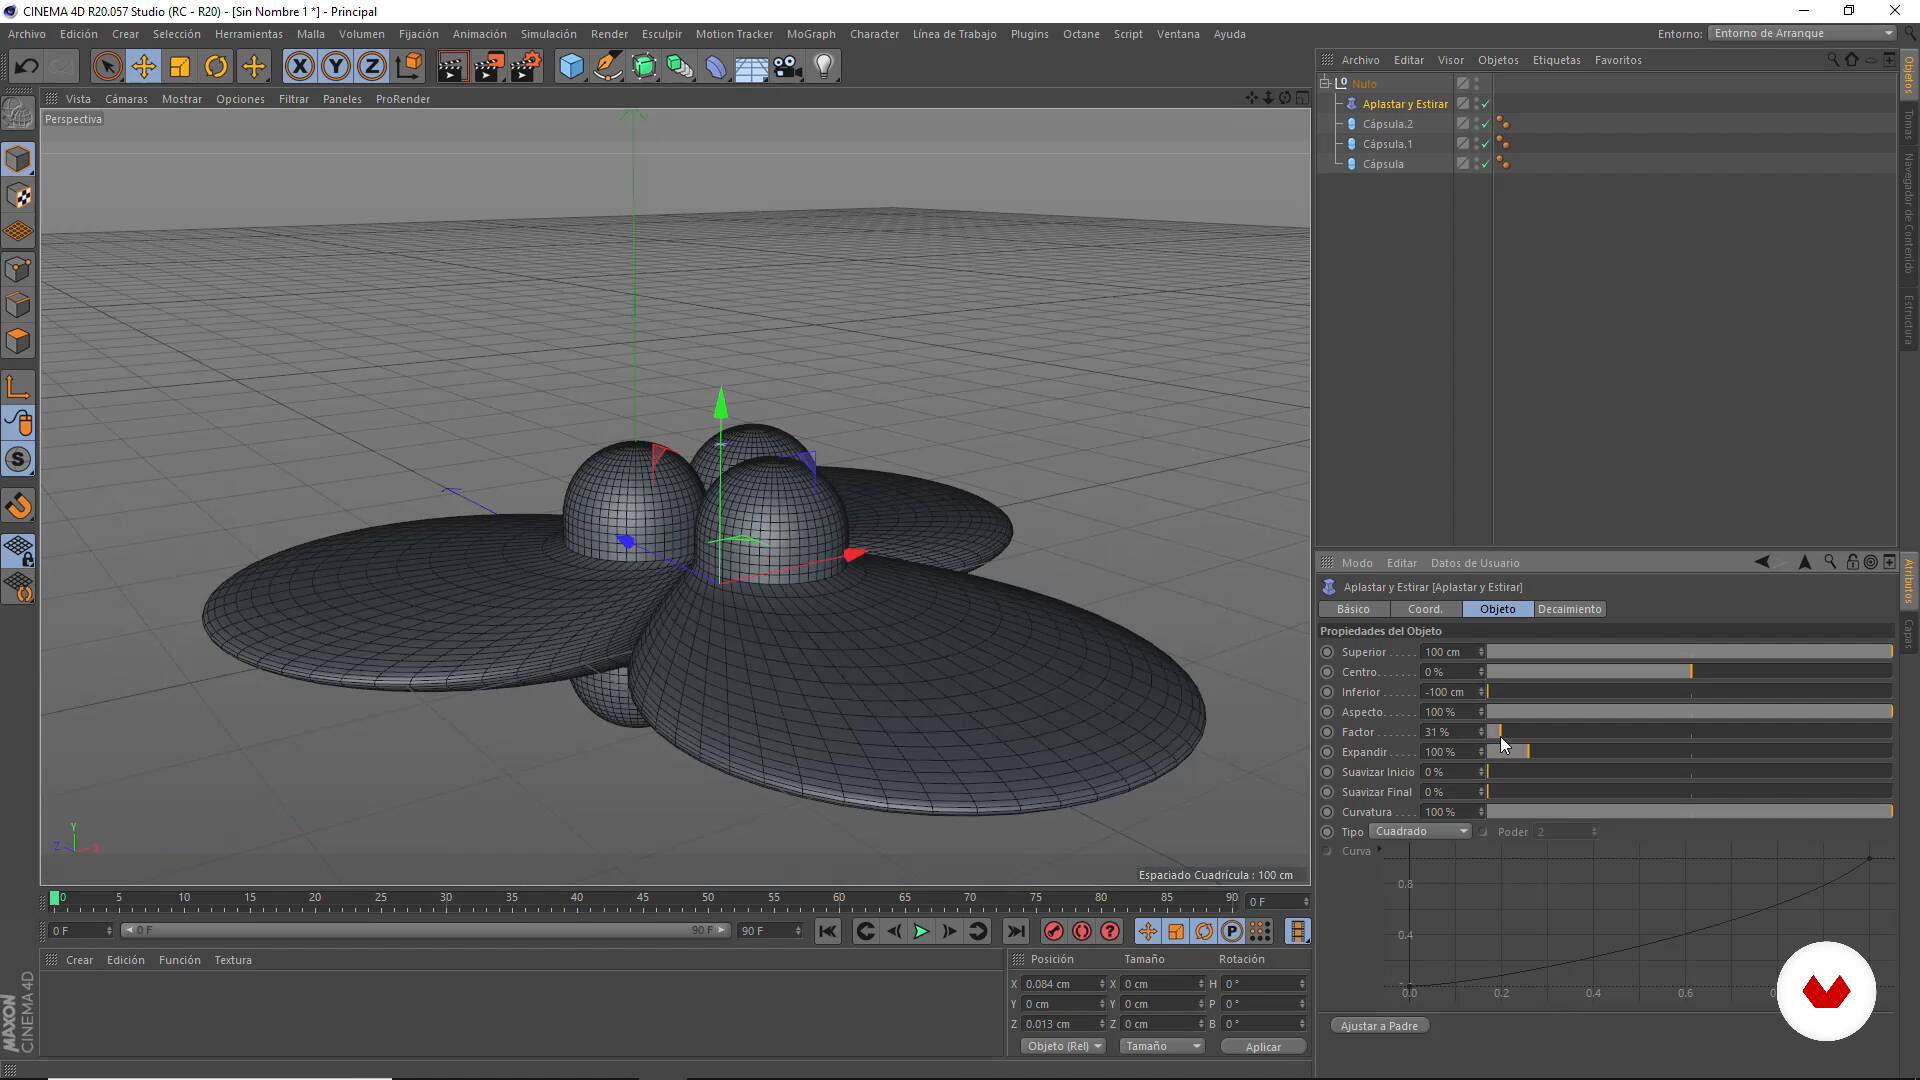Open the Simulación menu

[548, 34]
